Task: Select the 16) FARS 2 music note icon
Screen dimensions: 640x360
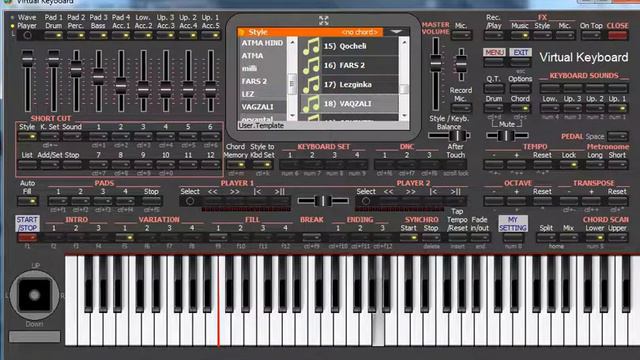Action: click(311, 66)
